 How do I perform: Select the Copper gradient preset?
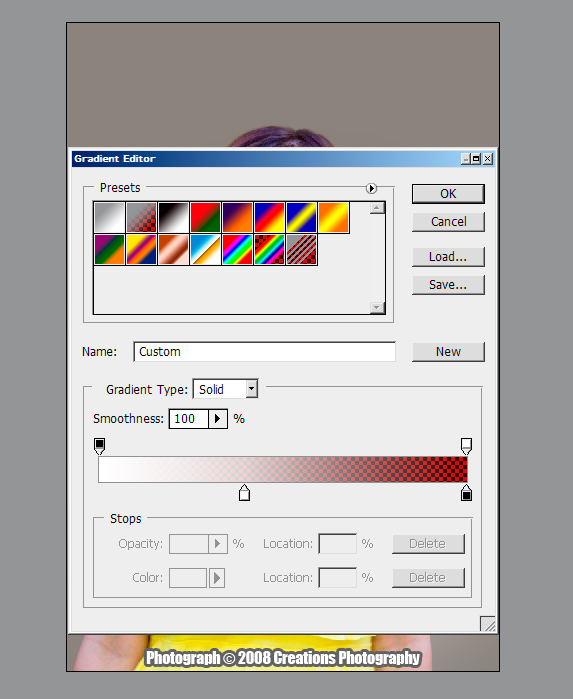coord(173,250)
